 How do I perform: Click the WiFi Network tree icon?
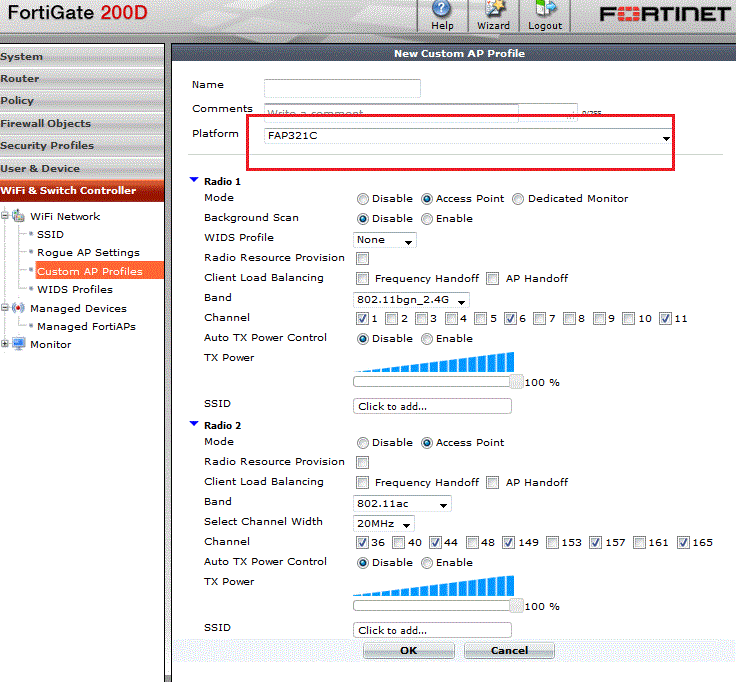pos(18,216)
